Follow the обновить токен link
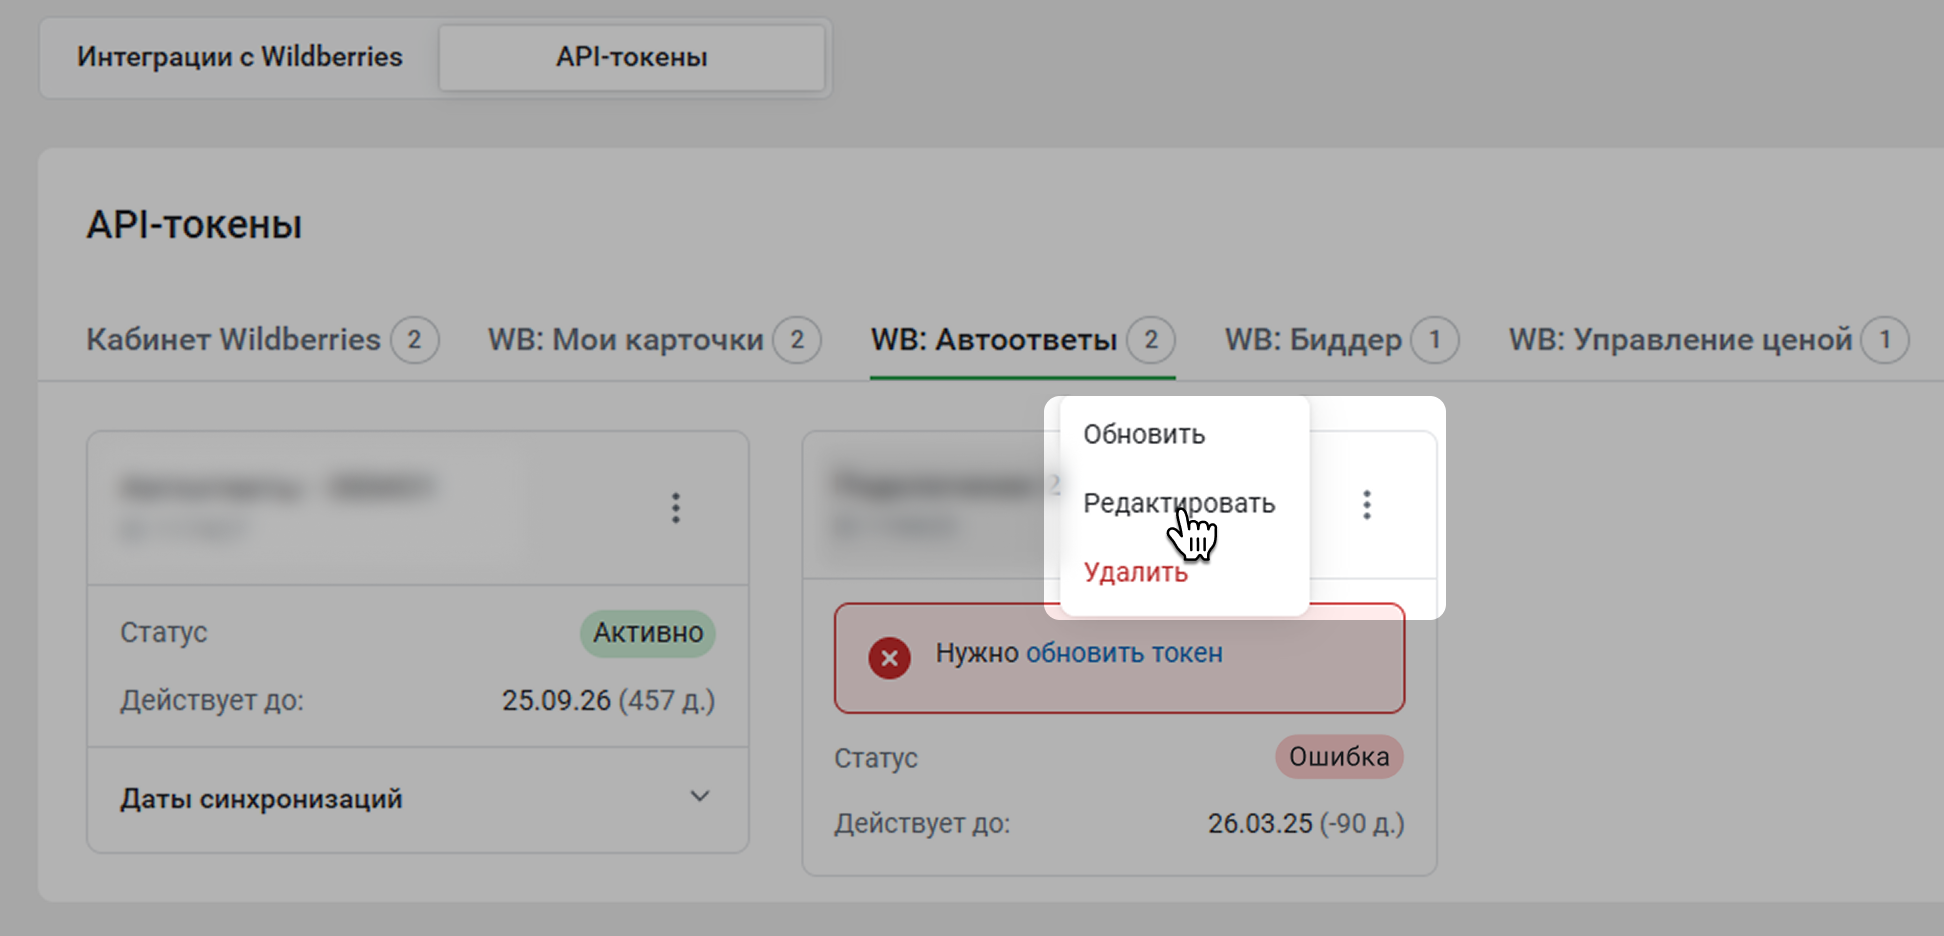Screen dimensions: 1944x936 point(1124,653)
